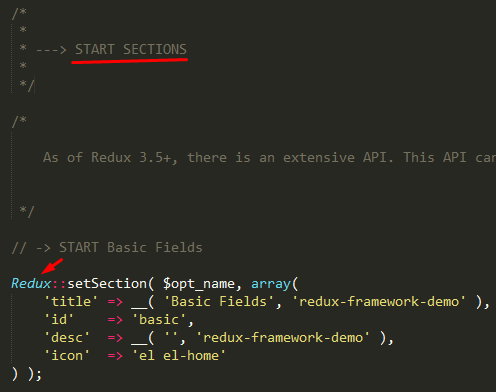Click 'redux-framework-demo' on the title line

click(x=379, y=302)
